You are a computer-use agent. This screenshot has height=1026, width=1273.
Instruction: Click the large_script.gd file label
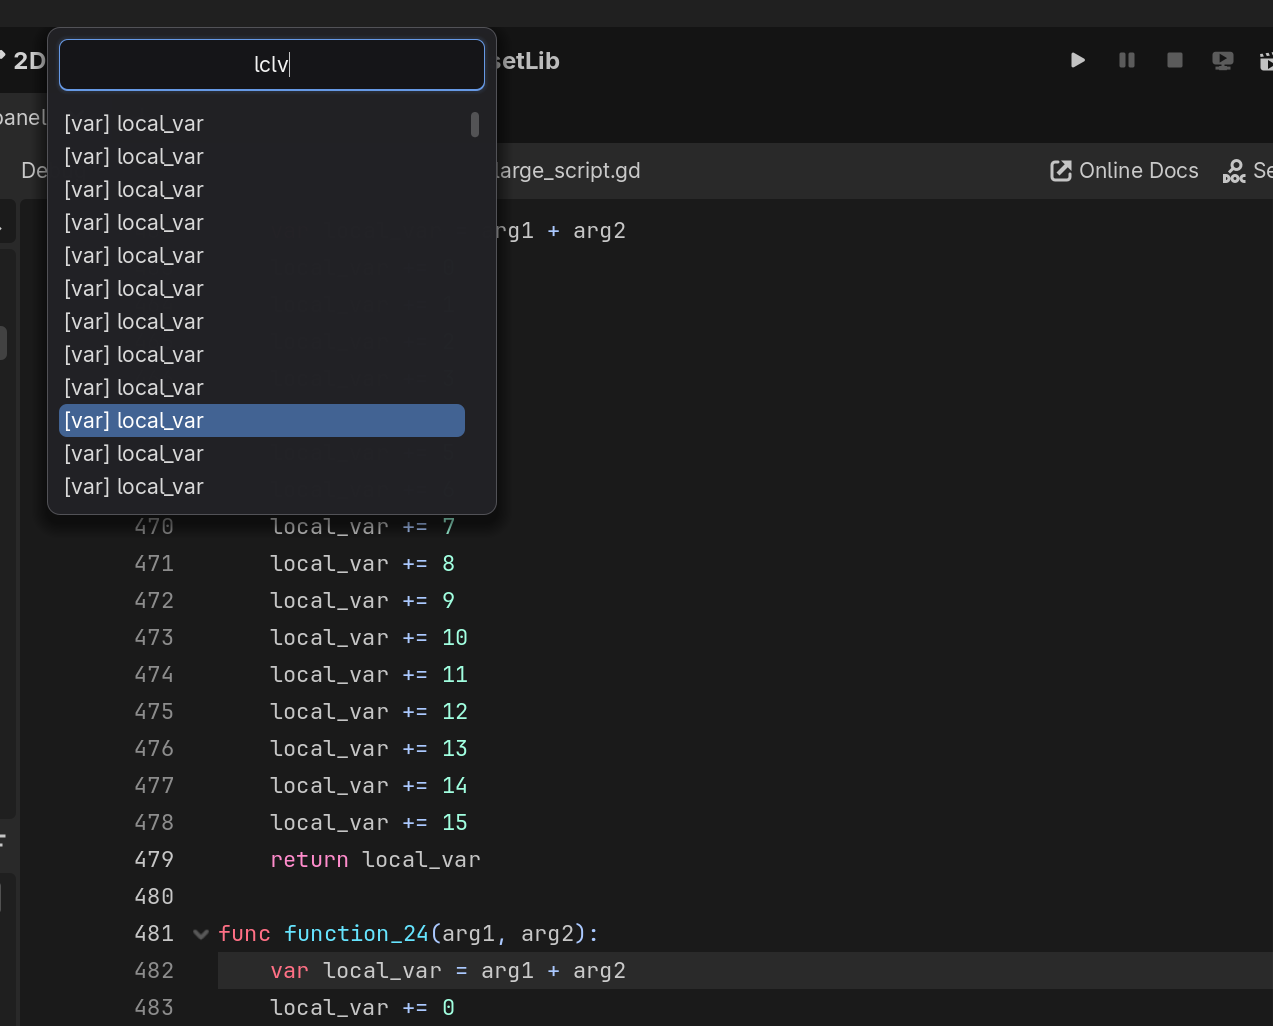coord(565,170)
